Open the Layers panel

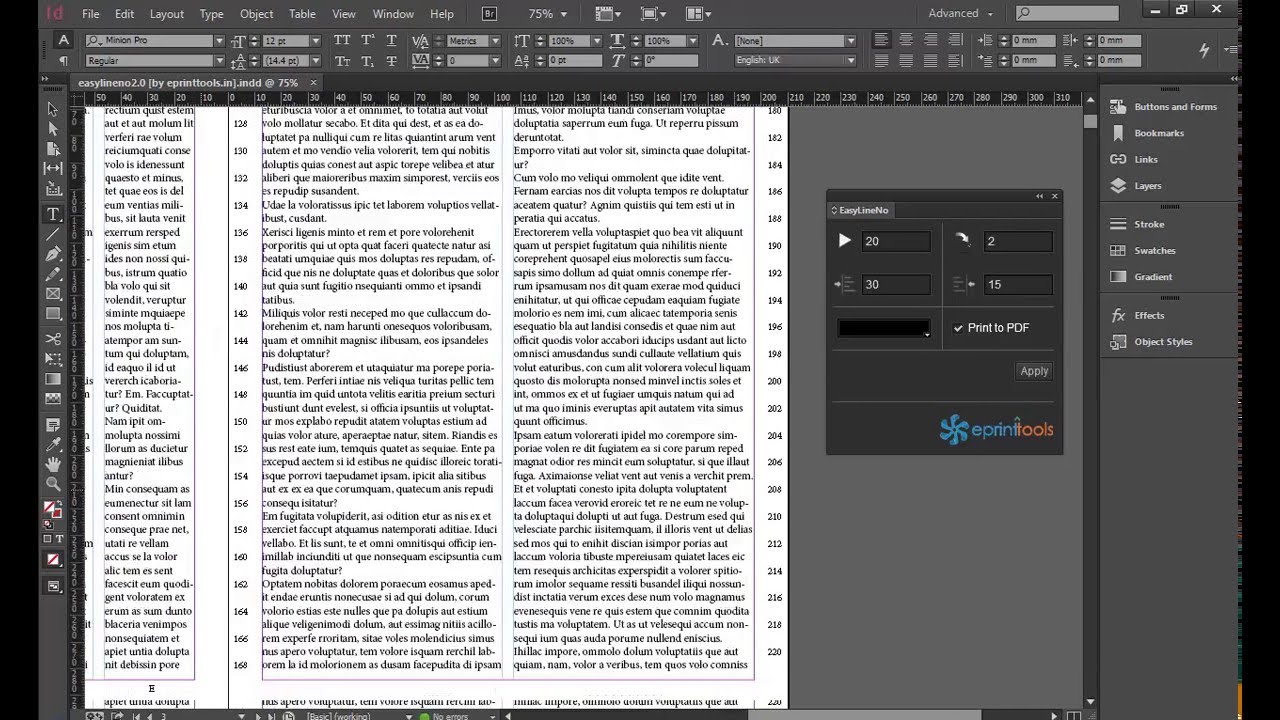pos(1137,186)
